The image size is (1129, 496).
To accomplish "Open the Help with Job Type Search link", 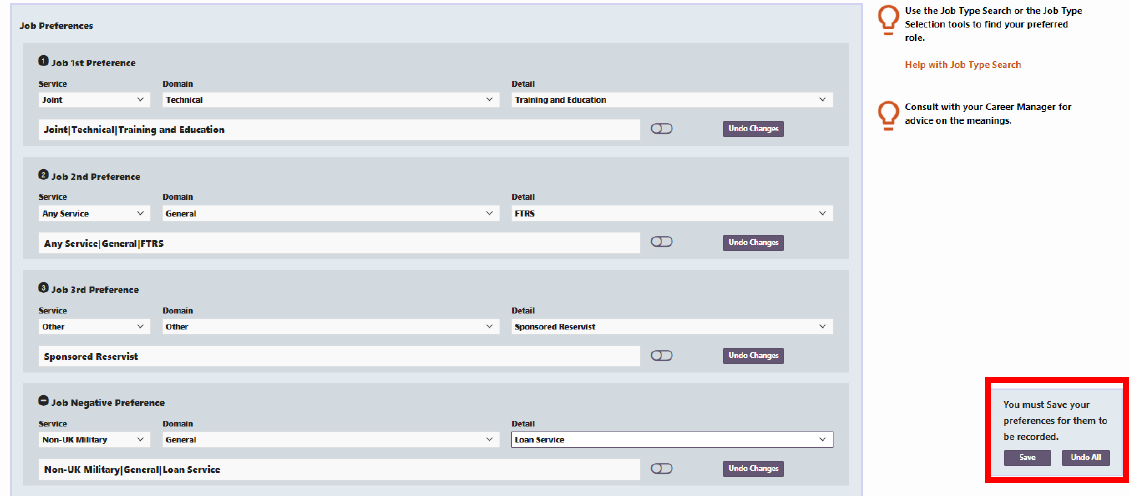I will [963, 65].
